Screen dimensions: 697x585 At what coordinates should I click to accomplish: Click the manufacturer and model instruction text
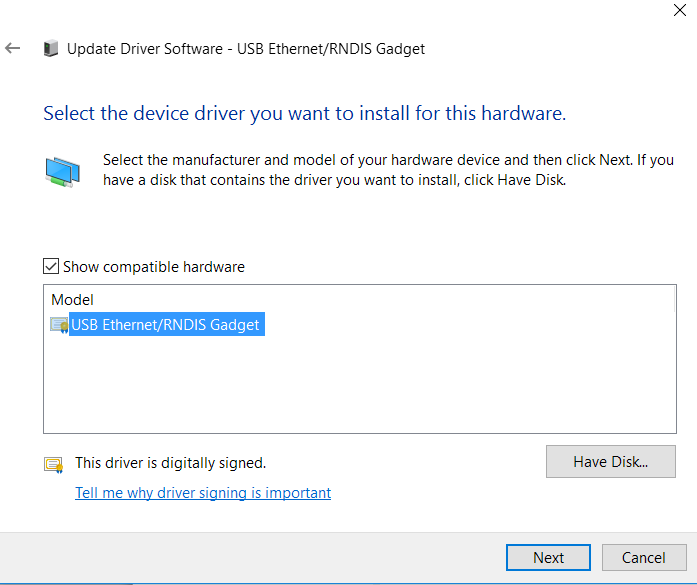pyautogui.click(x=388, y=170)
